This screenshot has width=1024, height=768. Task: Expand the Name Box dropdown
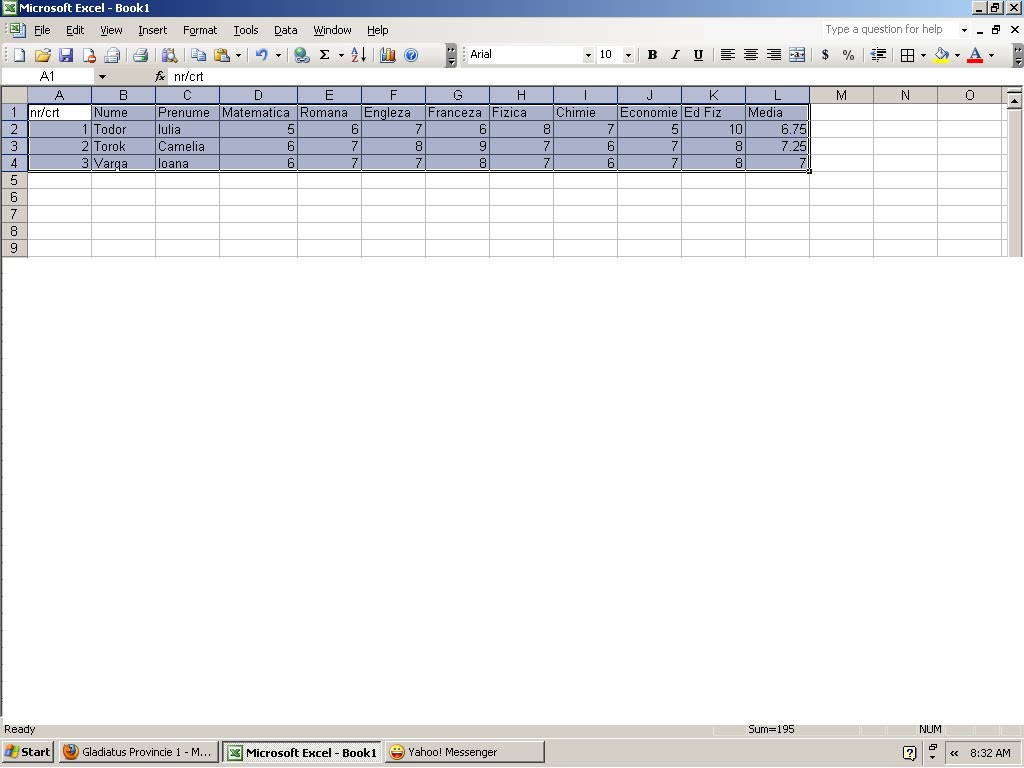point(103,76)
